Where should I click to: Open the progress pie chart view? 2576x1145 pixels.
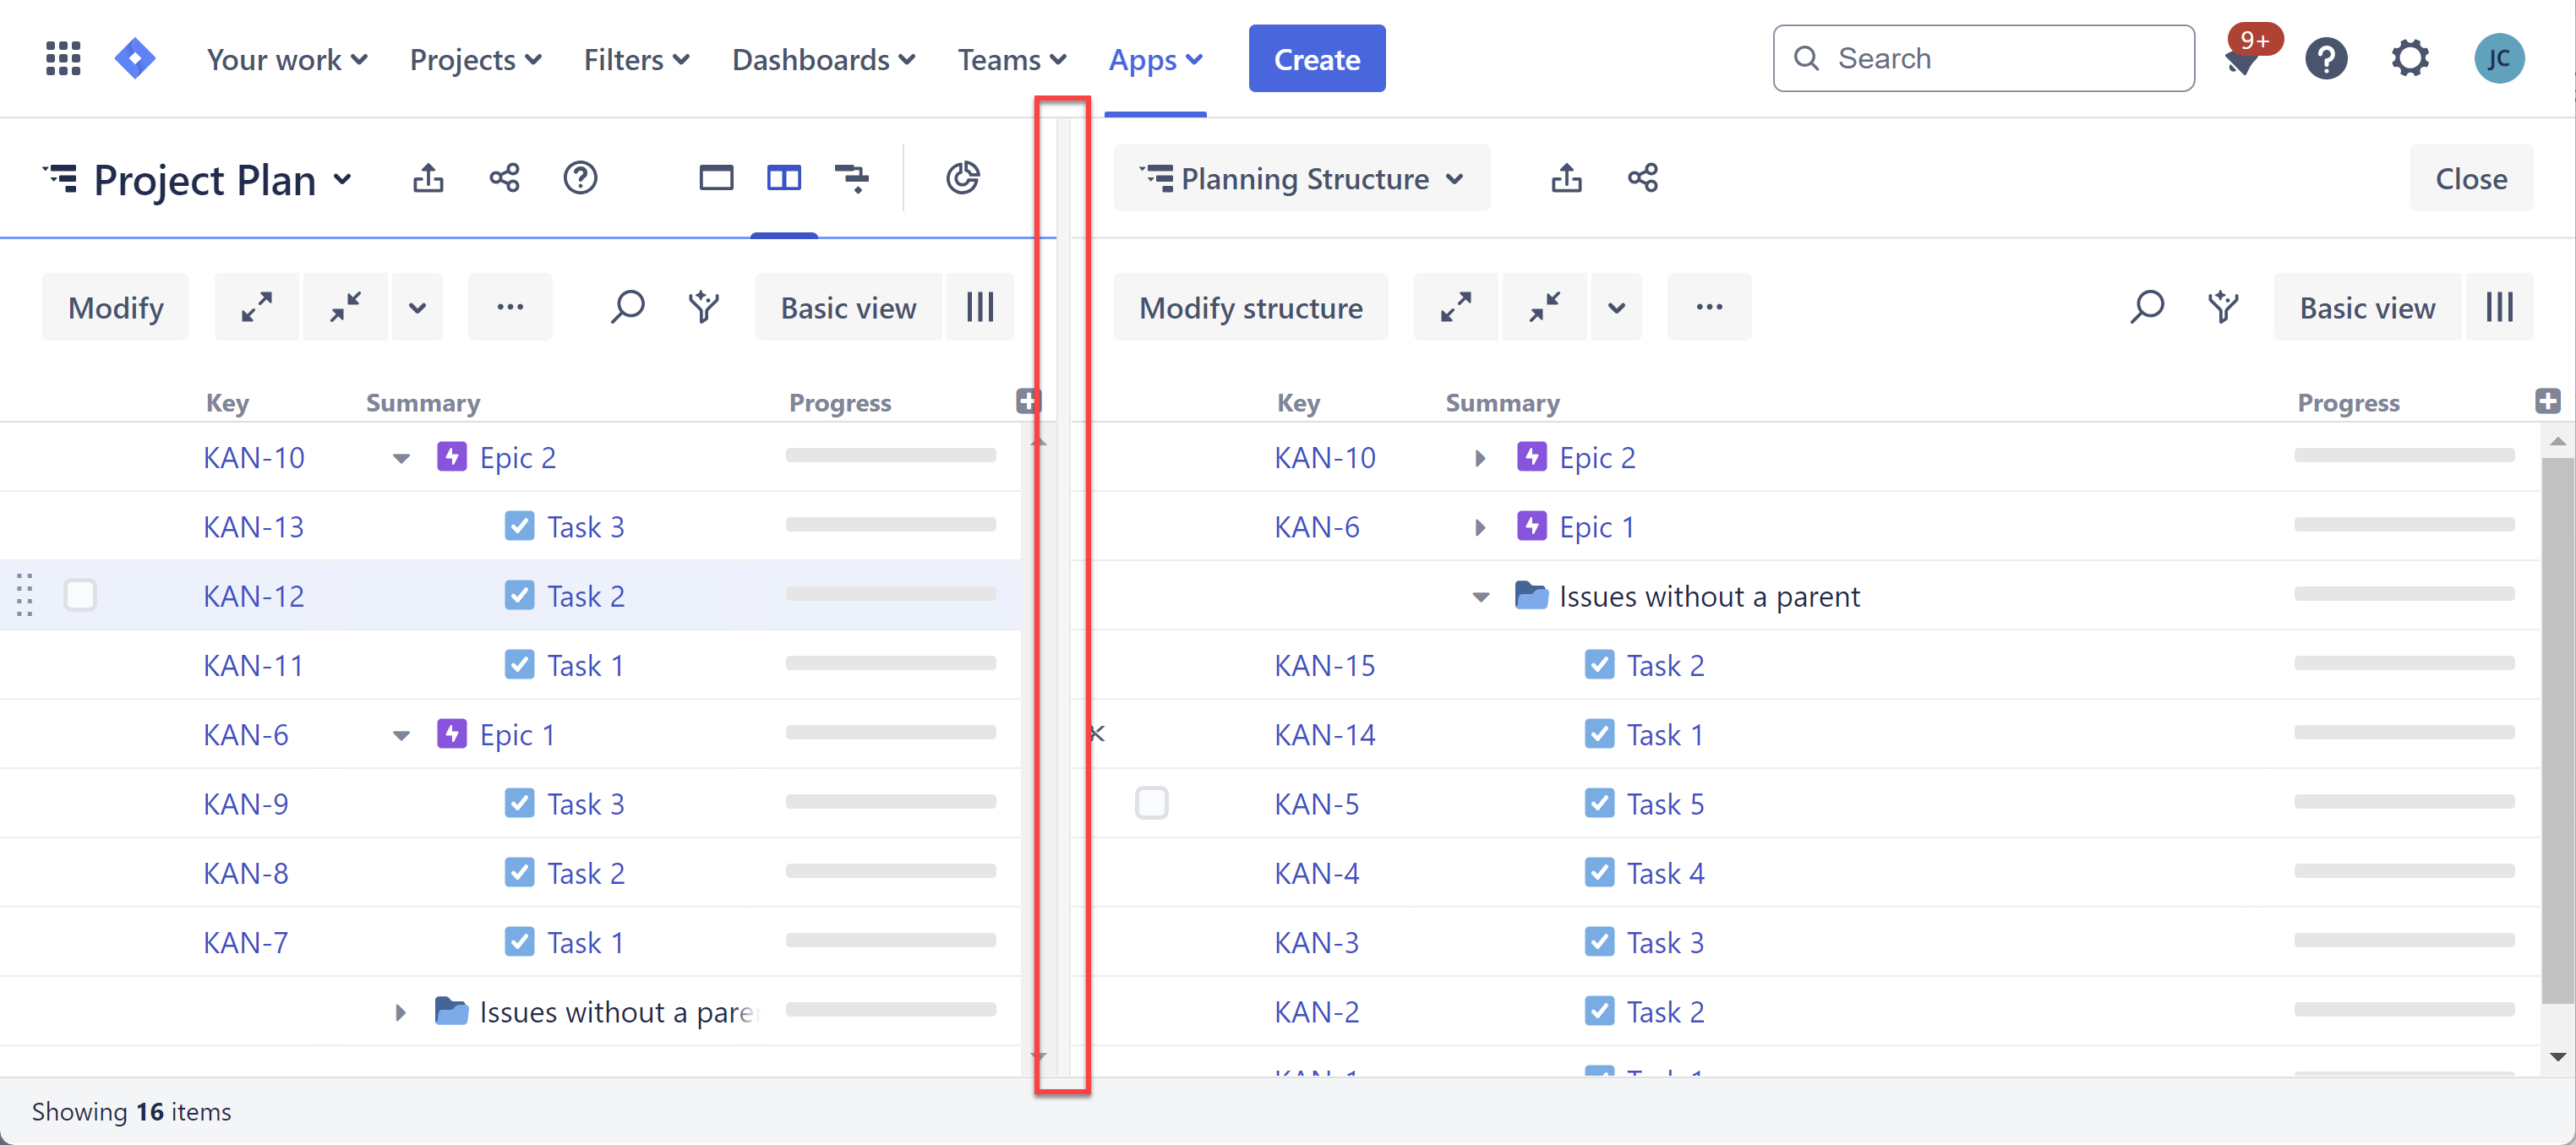pyautogui.click(x=963, y=178)
